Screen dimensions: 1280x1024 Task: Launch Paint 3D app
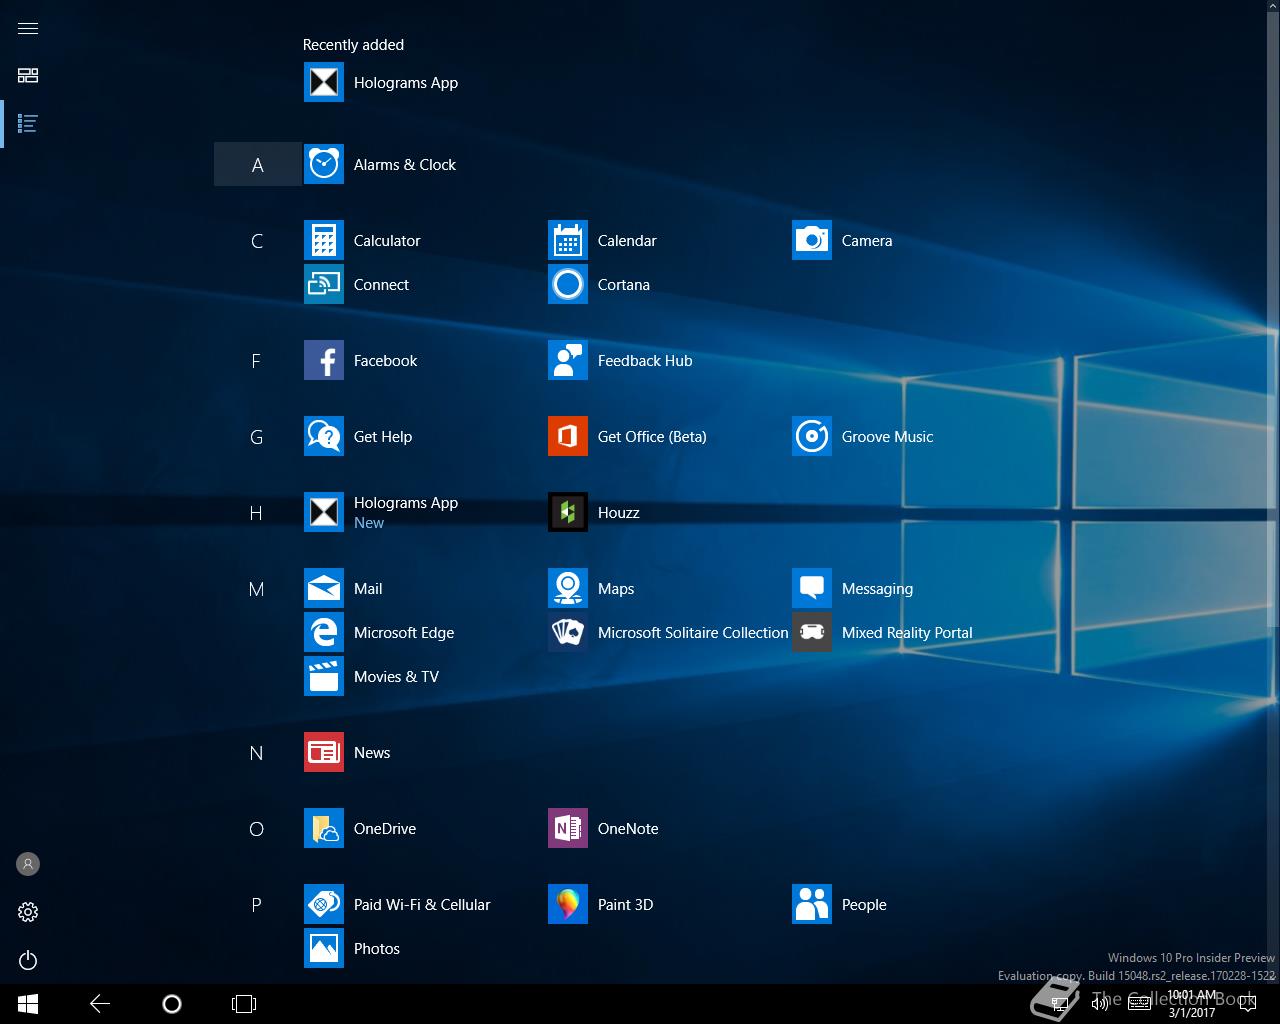click(568, 905)
